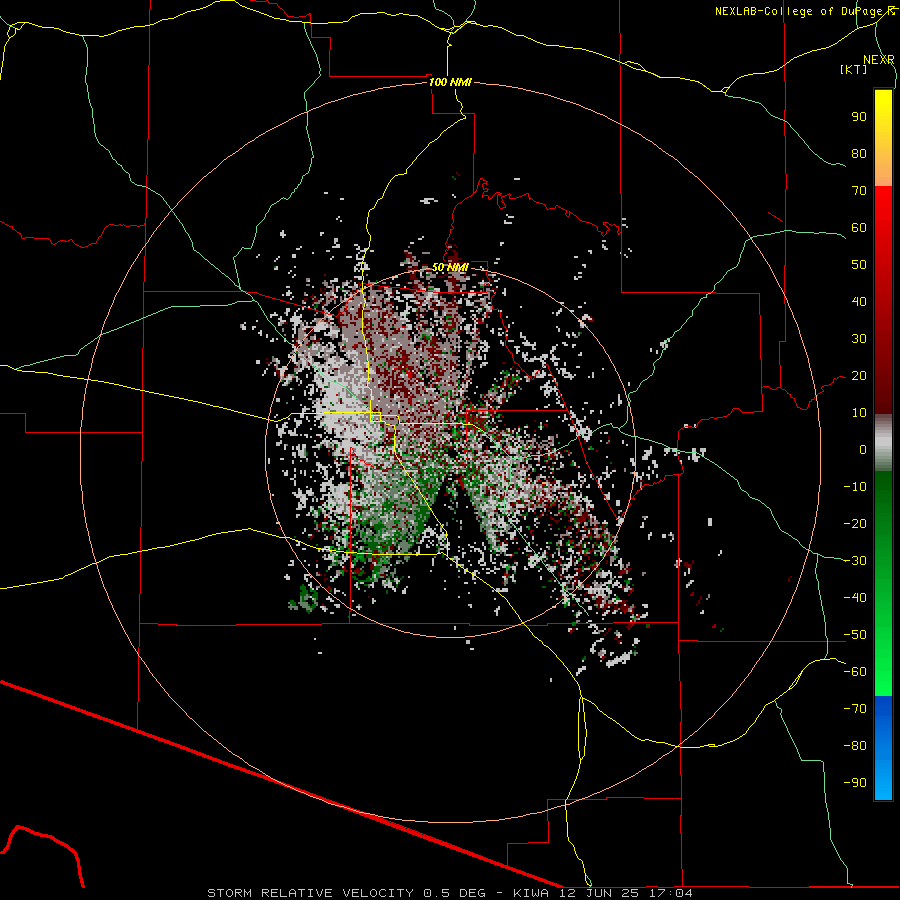Click the -90 knot scale label

[855, 783]
